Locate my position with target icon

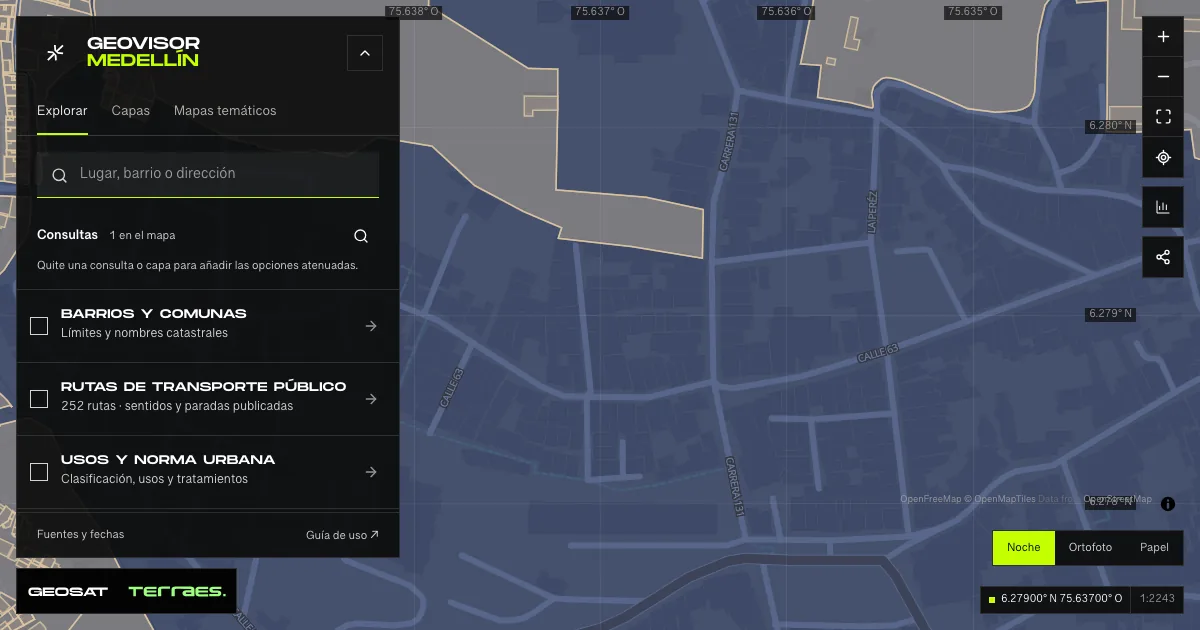[x=1163, y=157]
